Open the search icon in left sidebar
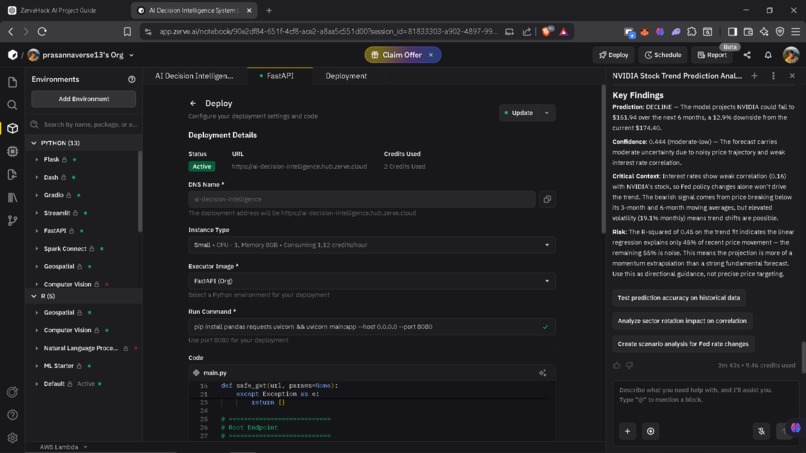The image size is (806, 453). point(12,105)
